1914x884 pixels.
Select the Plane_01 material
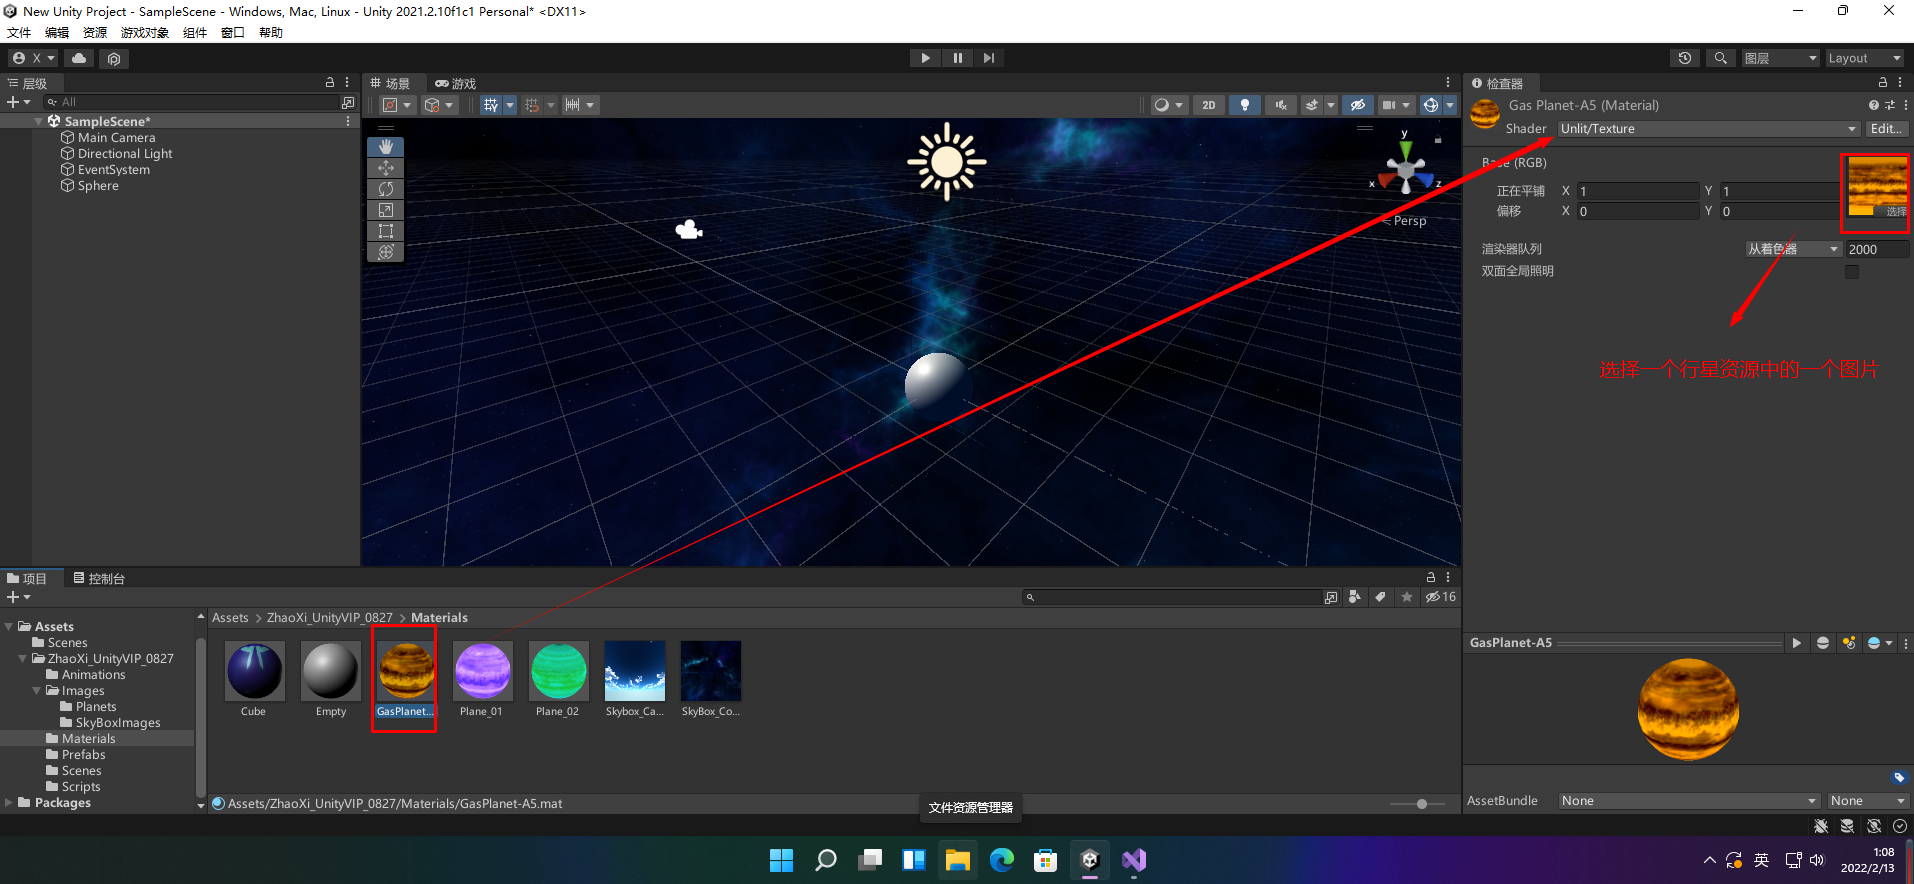click(482, 670)
